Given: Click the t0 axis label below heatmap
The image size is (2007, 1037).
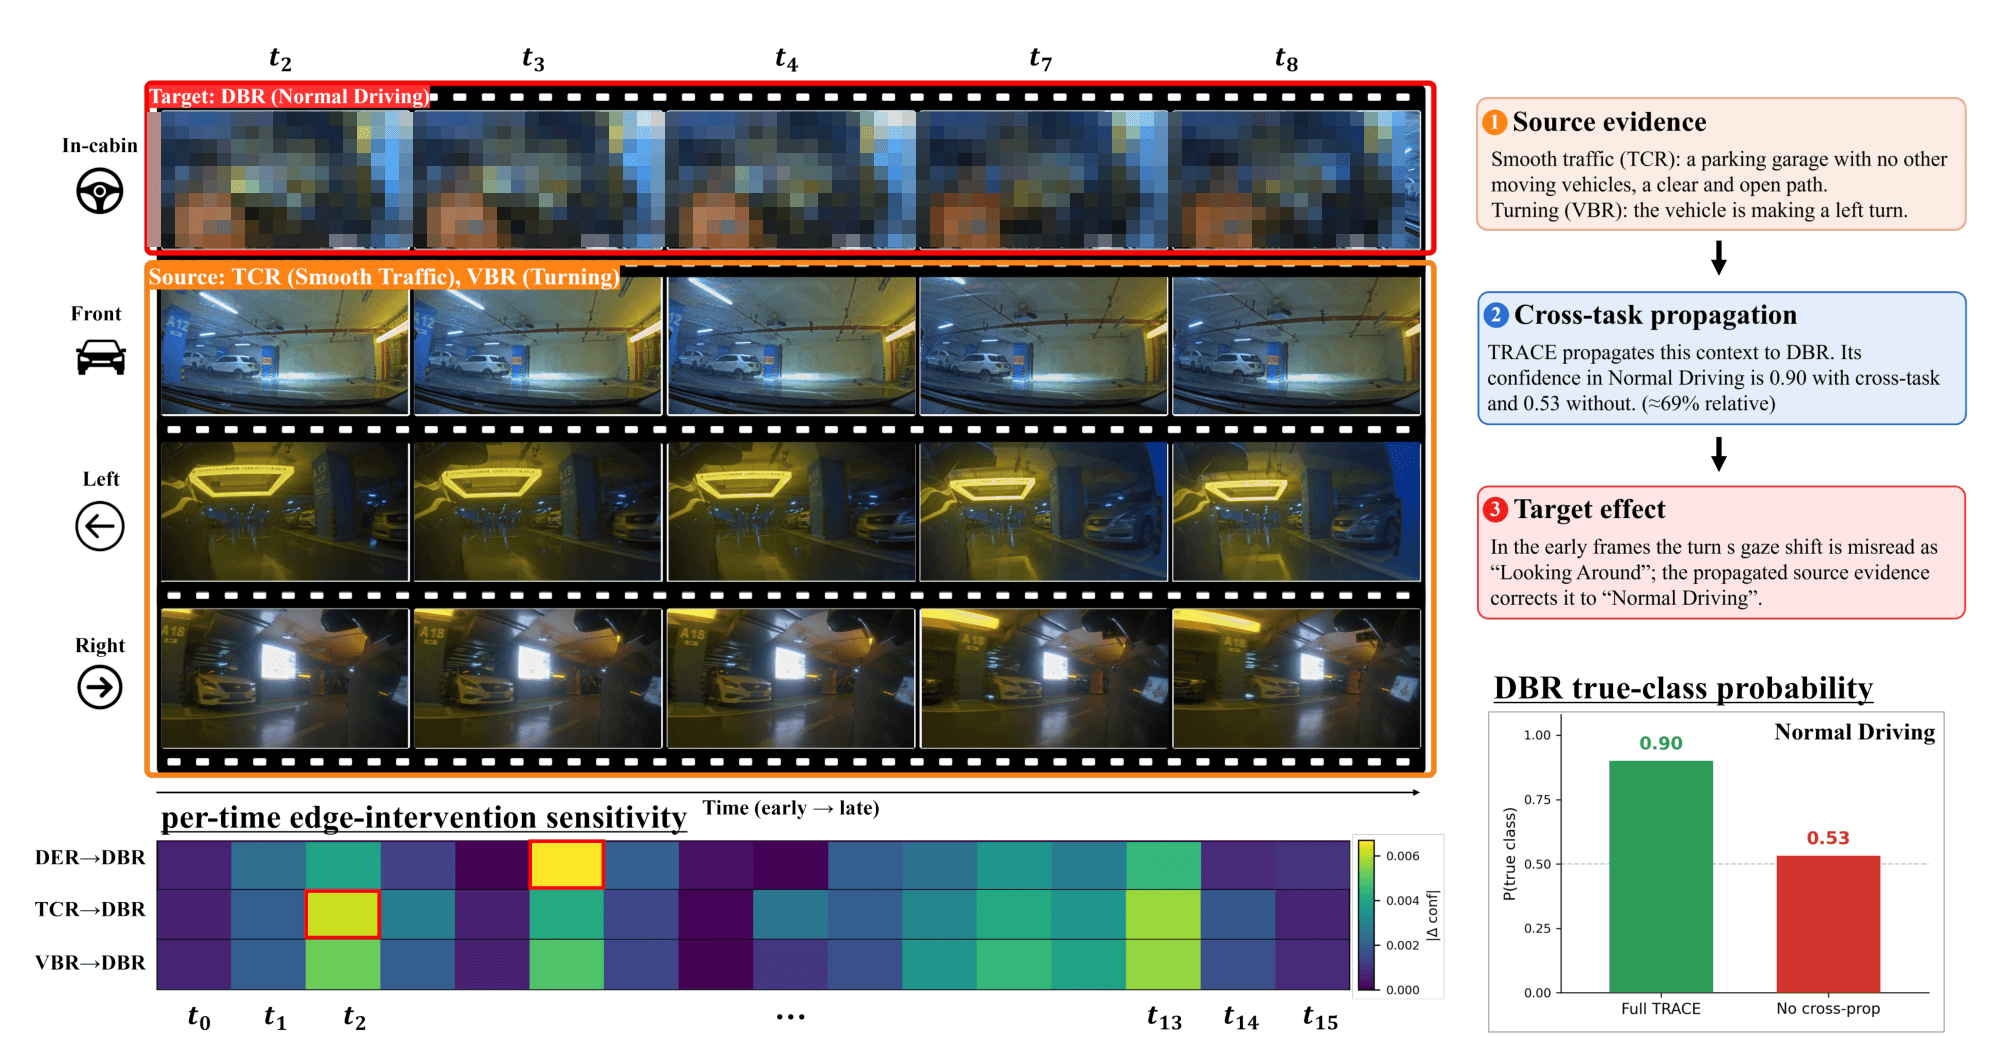Looking at the screenshot, I should click(x=199, y=1018).
